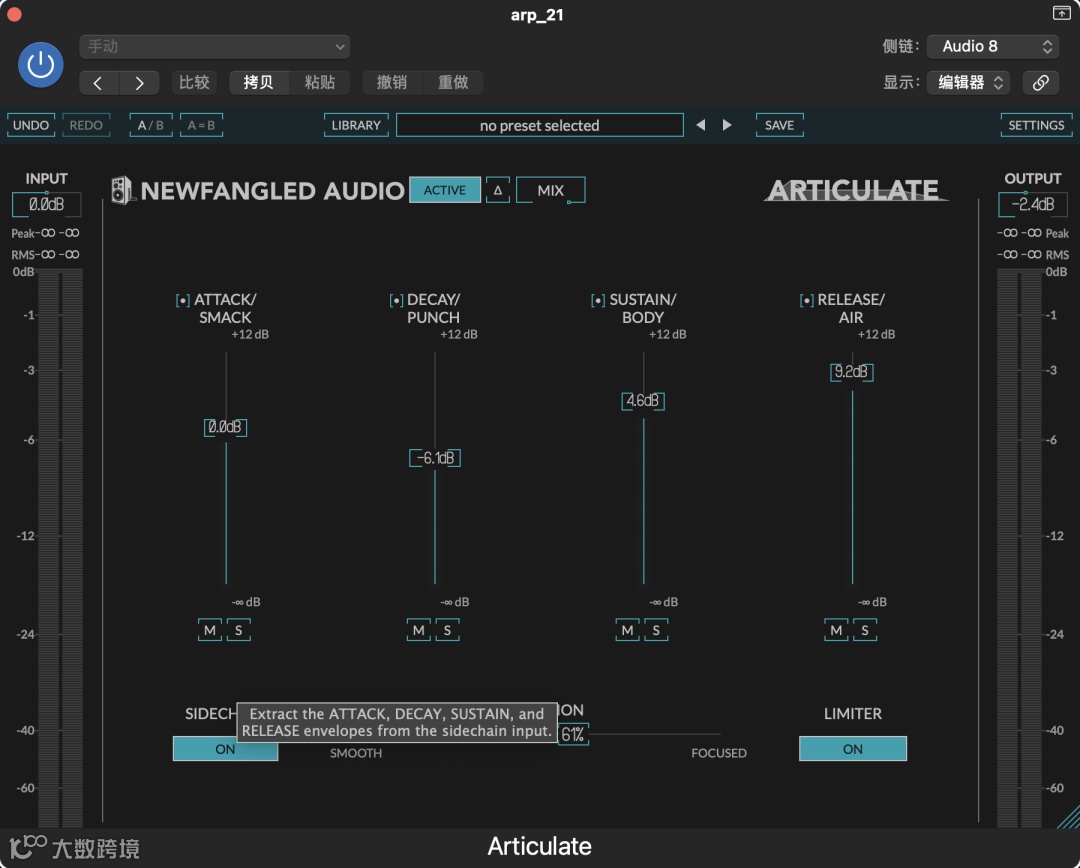
Task: Go to previous preset with left chevron
Action: (98, 83)
